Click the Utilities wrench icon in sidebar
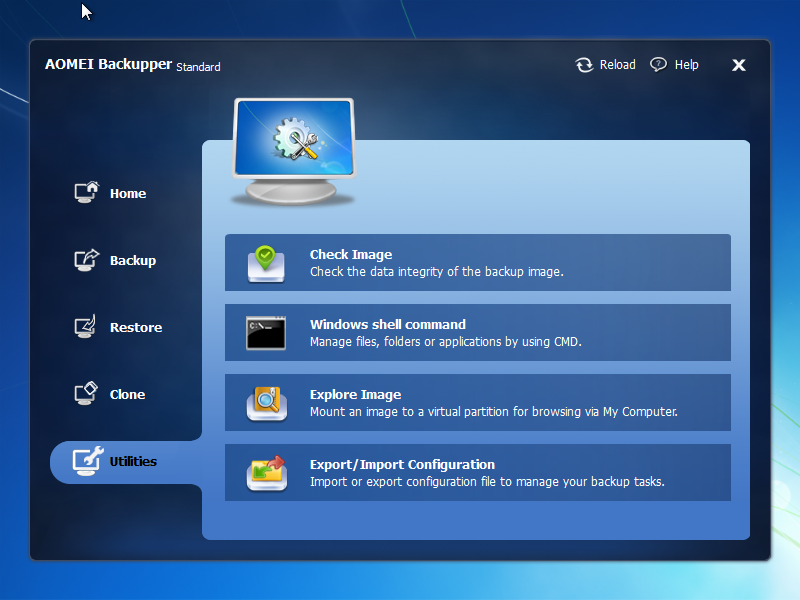This screenshot has height=600, width=800. (87, 461)
